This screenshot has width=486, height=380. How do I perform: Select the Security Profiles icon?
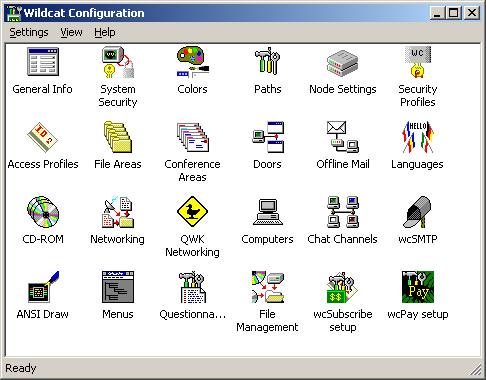(x=418, y=62)
